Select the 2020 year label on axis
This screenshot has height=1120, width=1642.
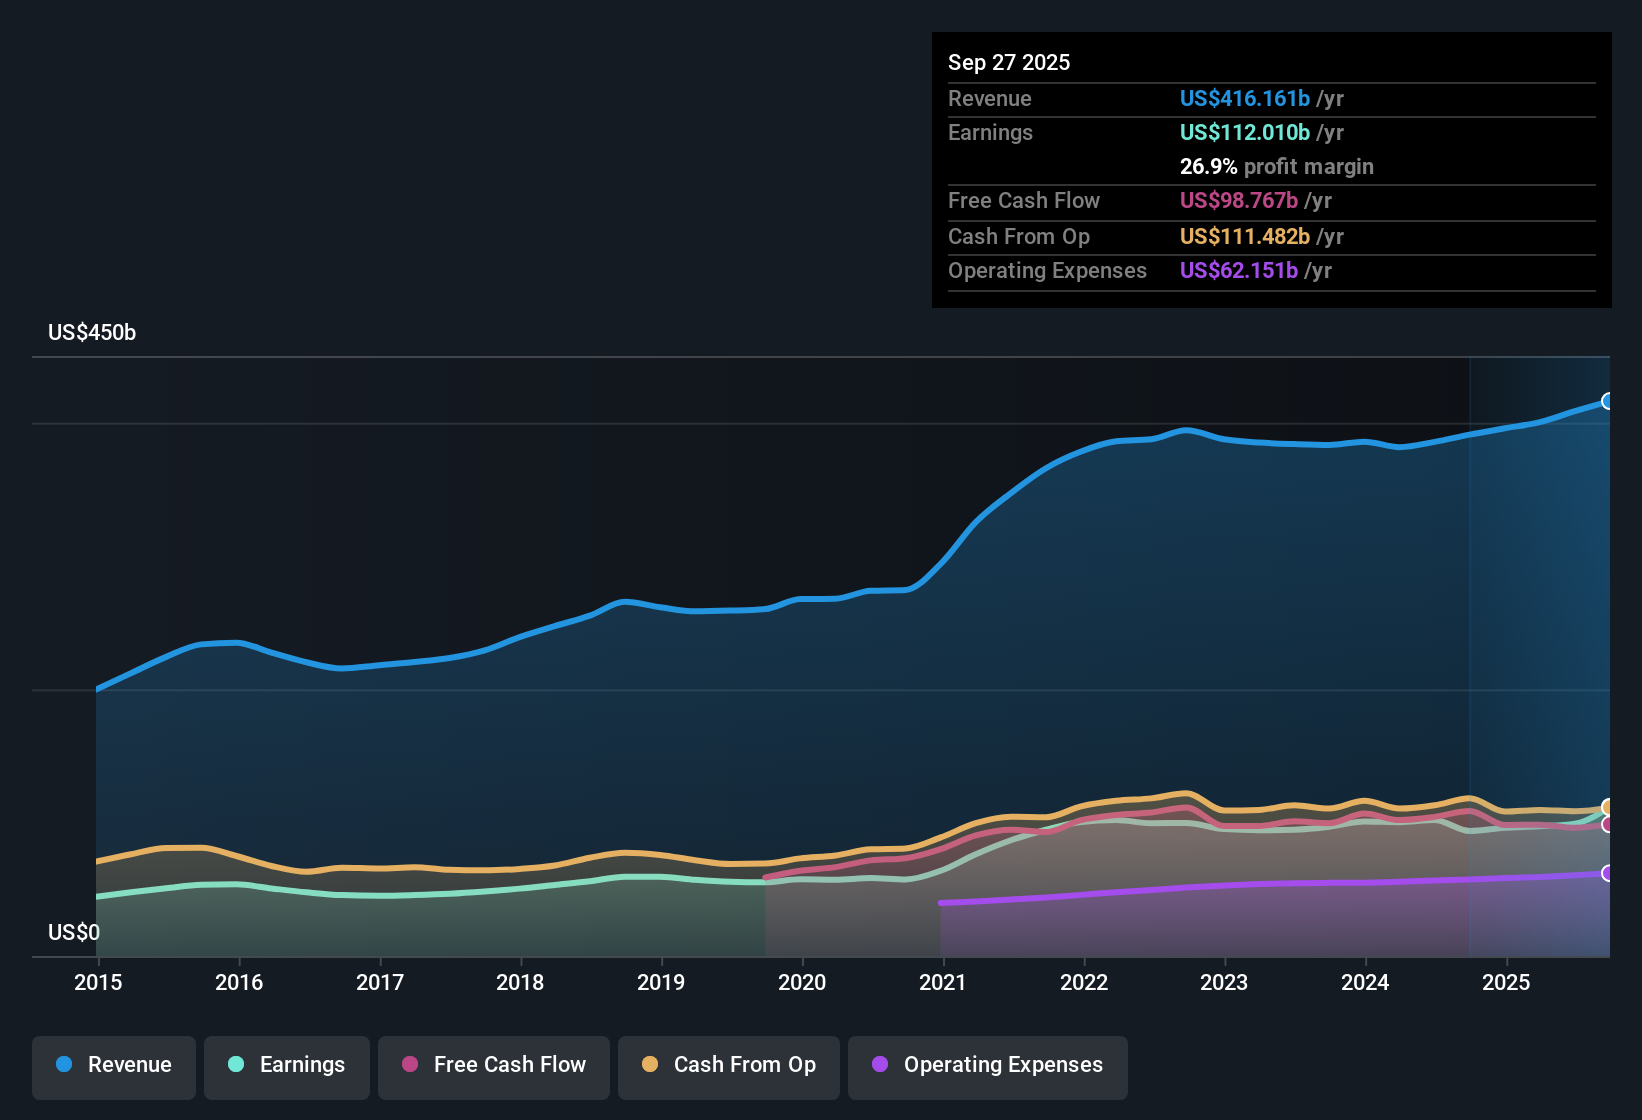tap(803, 983)
